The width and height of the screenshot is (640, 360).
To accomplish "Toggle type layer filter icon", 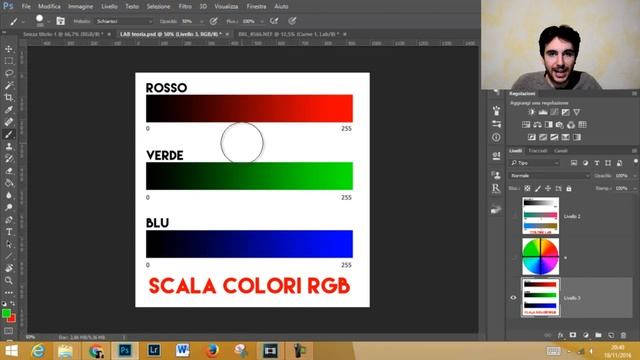I will [x=597, y=163].
